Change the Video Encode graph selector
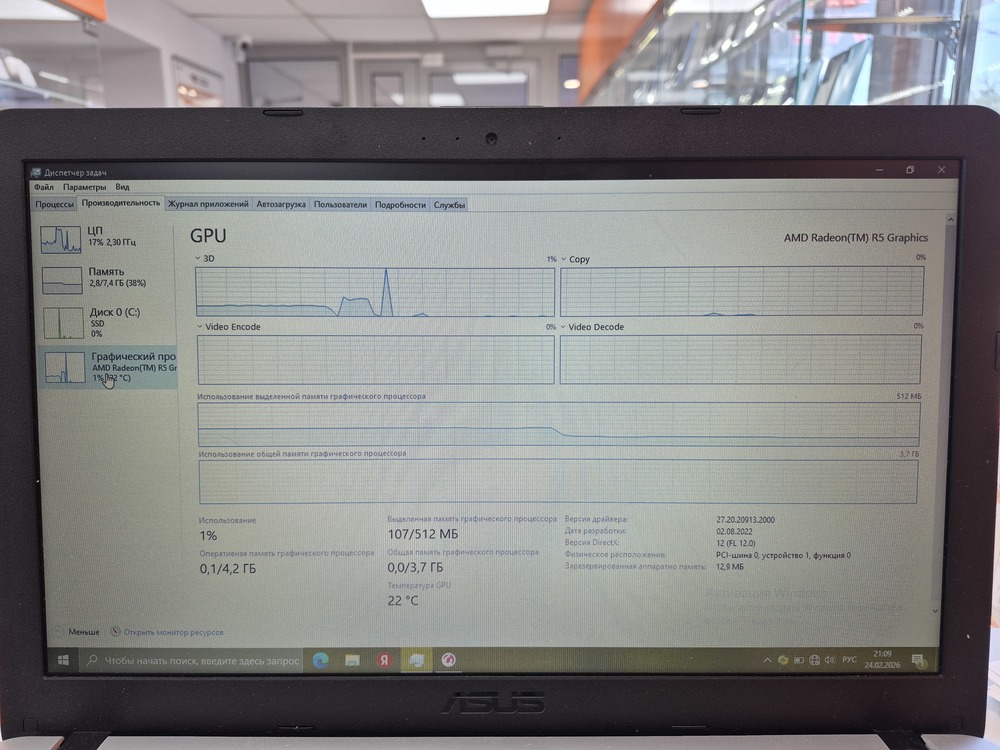The width and height of the screenshot is (1000, 750). 228,327
